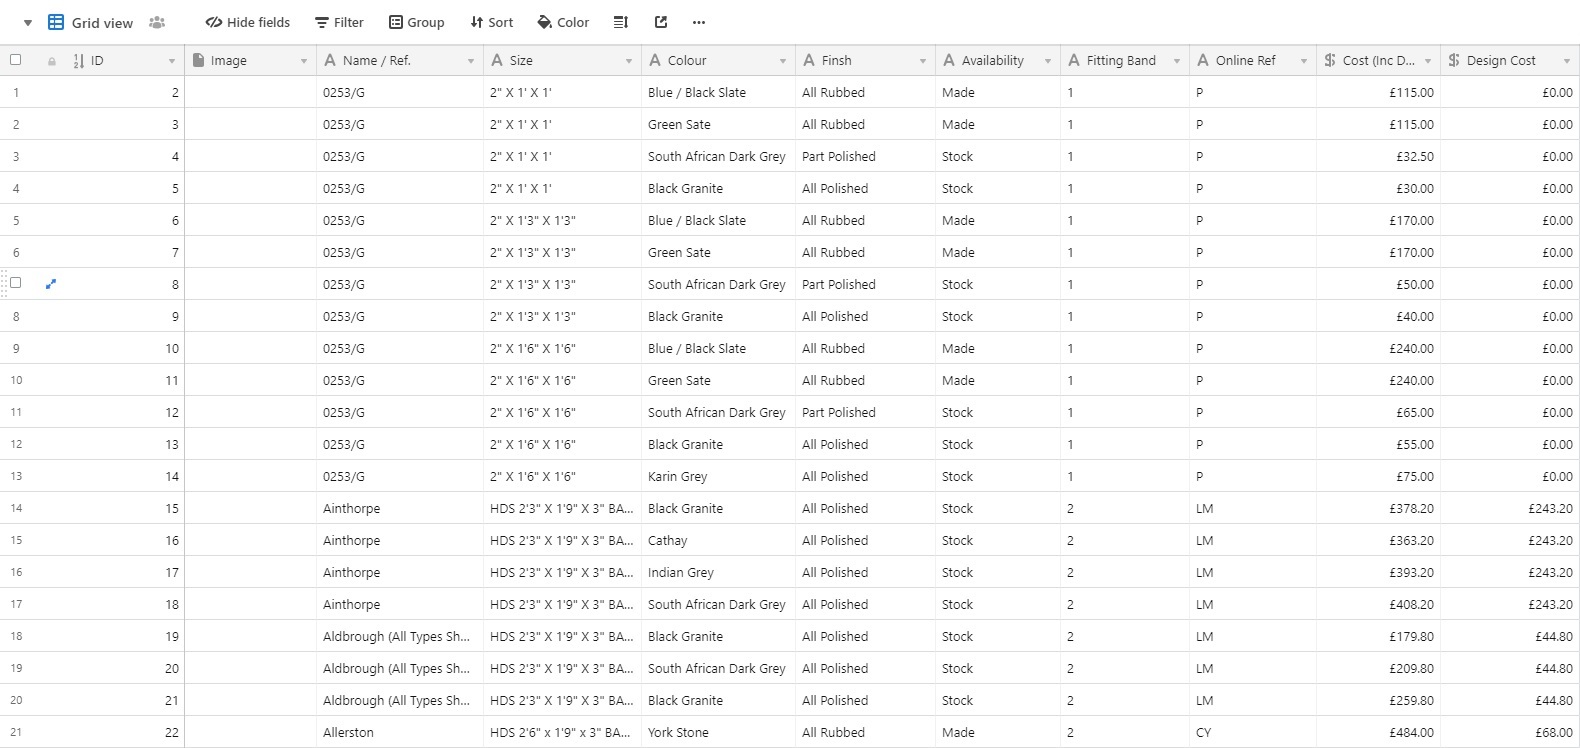1580x748 pixels.
Task: Click the Availability column text icon
Action: (x=949, y=60)
